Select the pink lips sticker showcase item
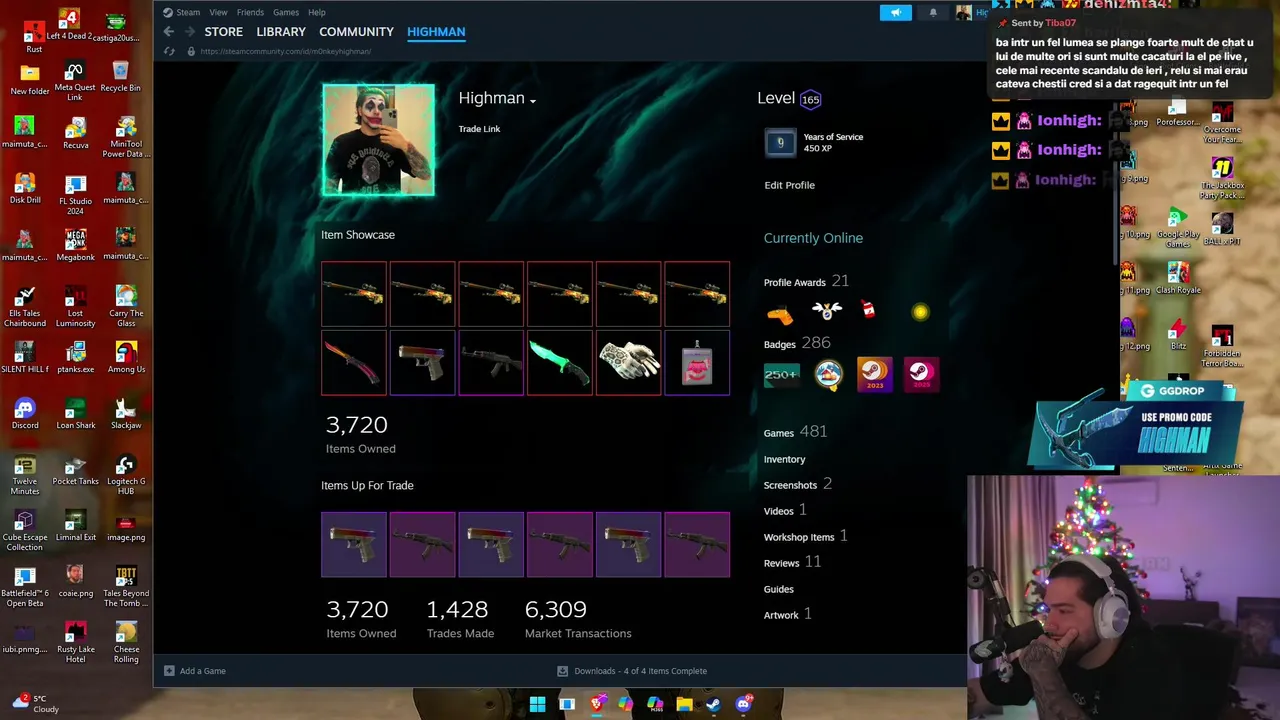Image resolution: width=1280 pixels, height=720 pixels. (x=697, y=362)
